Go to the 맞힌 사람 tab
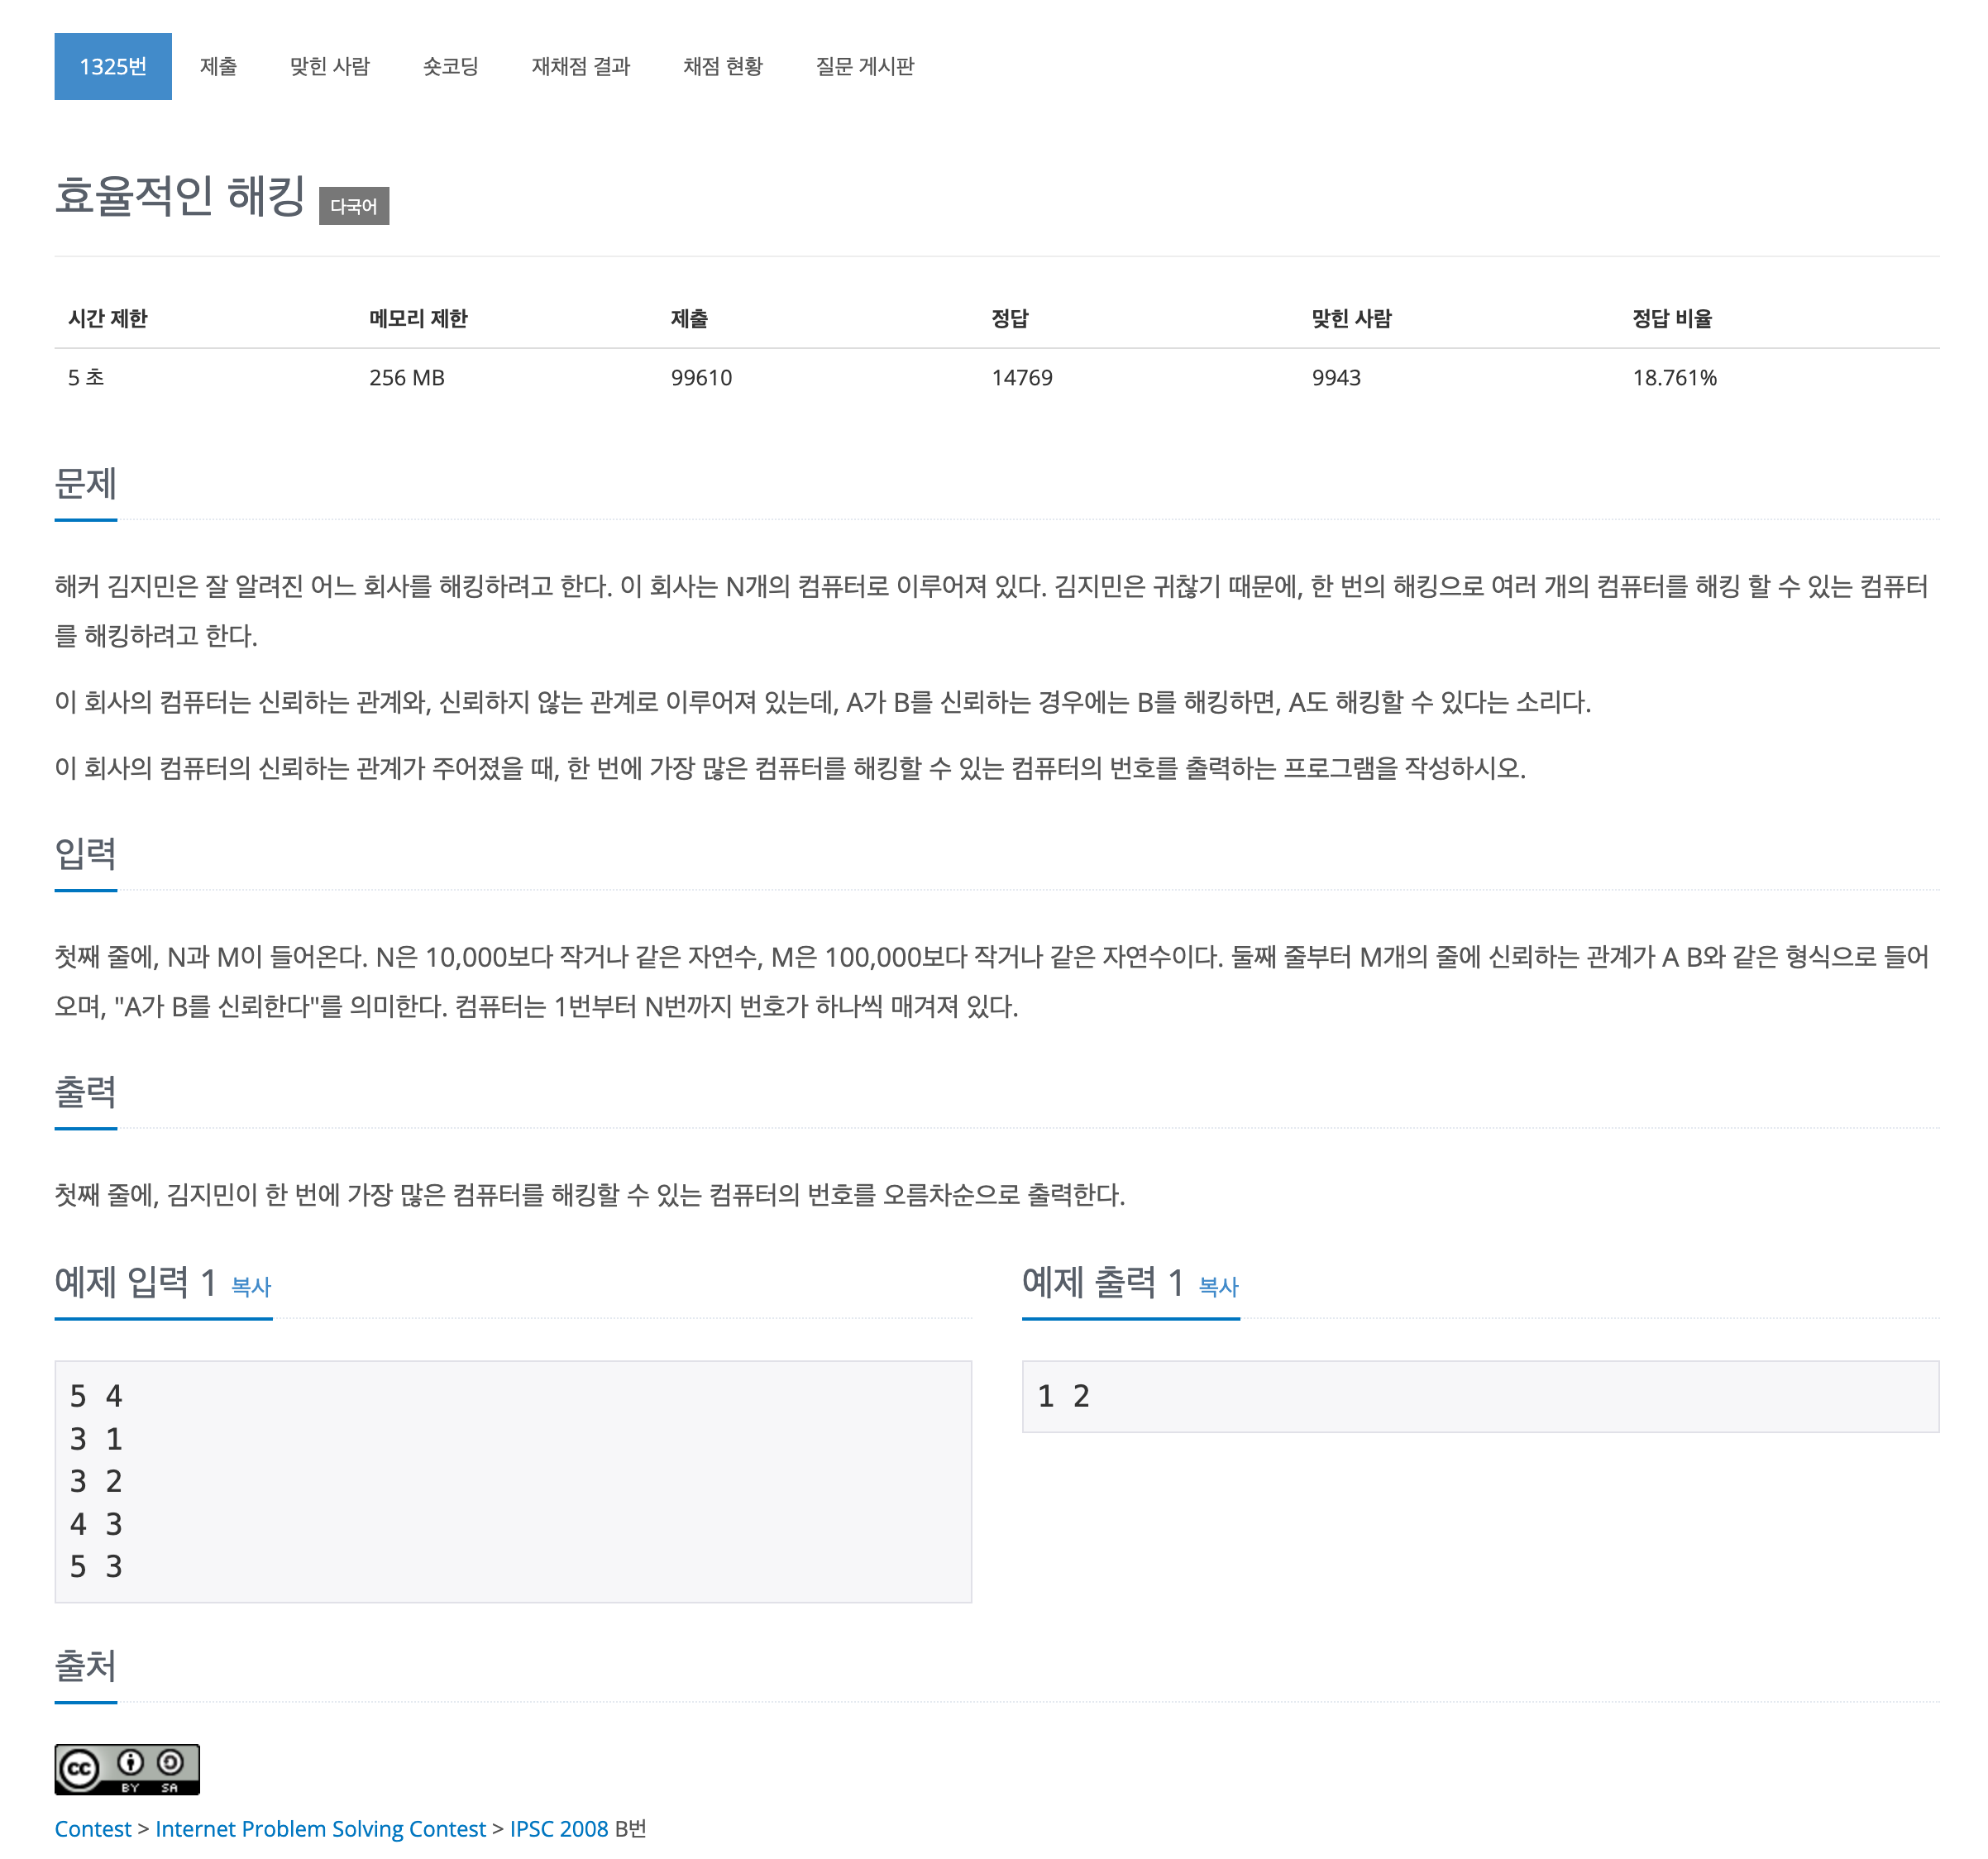Screen dimensions: 1988x1859 point(330,66)
